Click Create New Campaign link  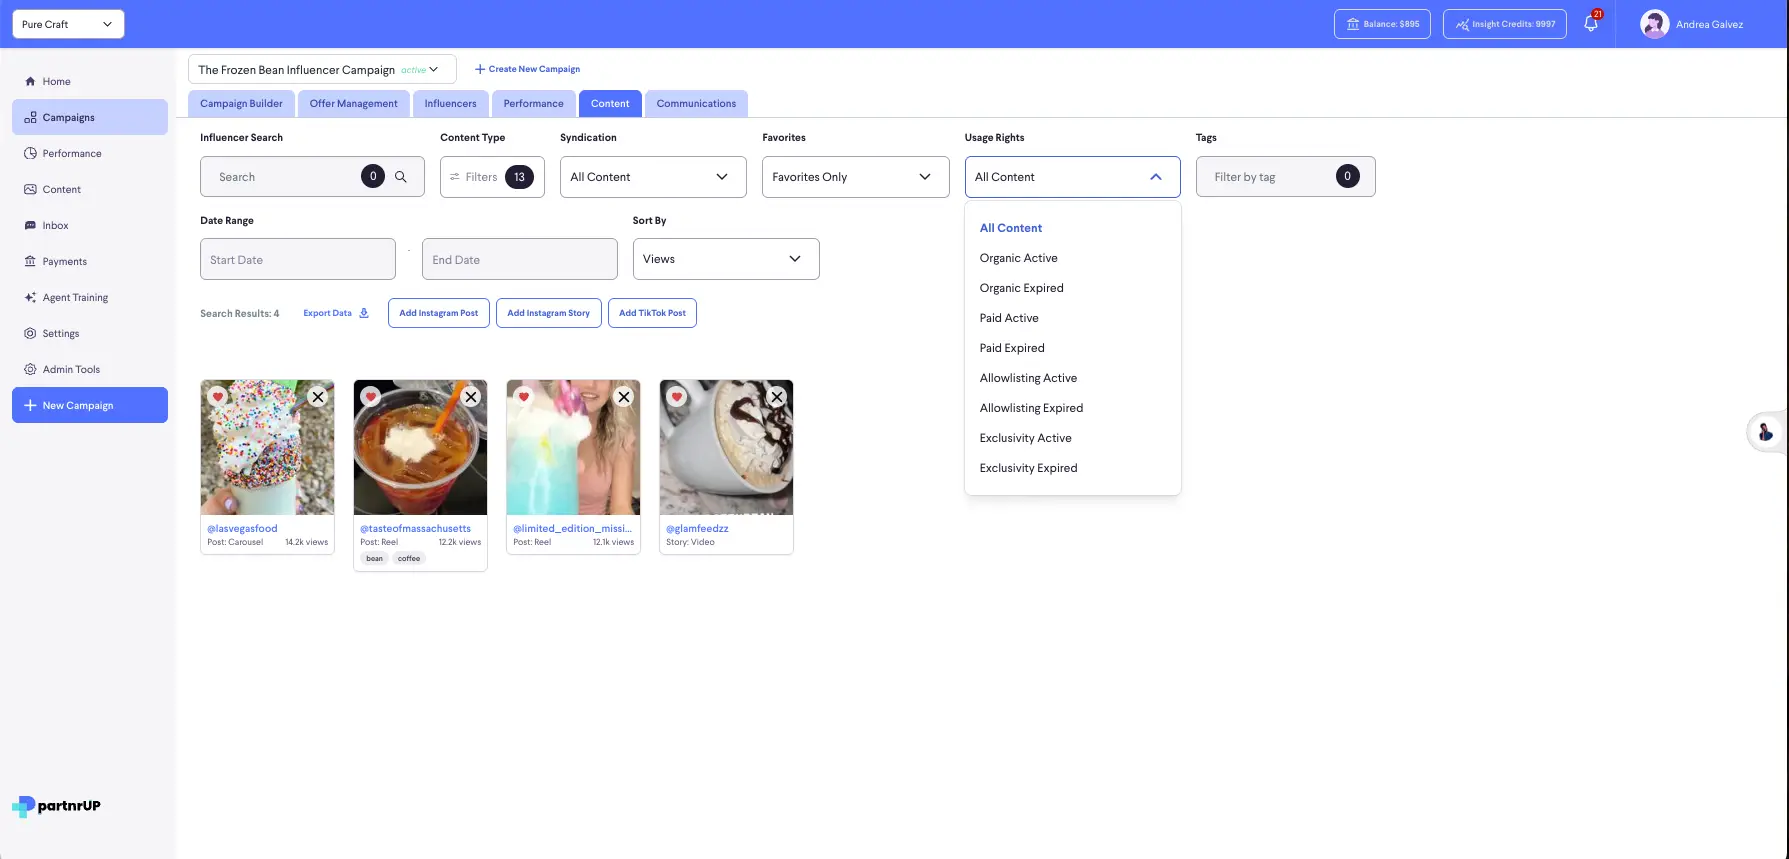click(527, 69)
